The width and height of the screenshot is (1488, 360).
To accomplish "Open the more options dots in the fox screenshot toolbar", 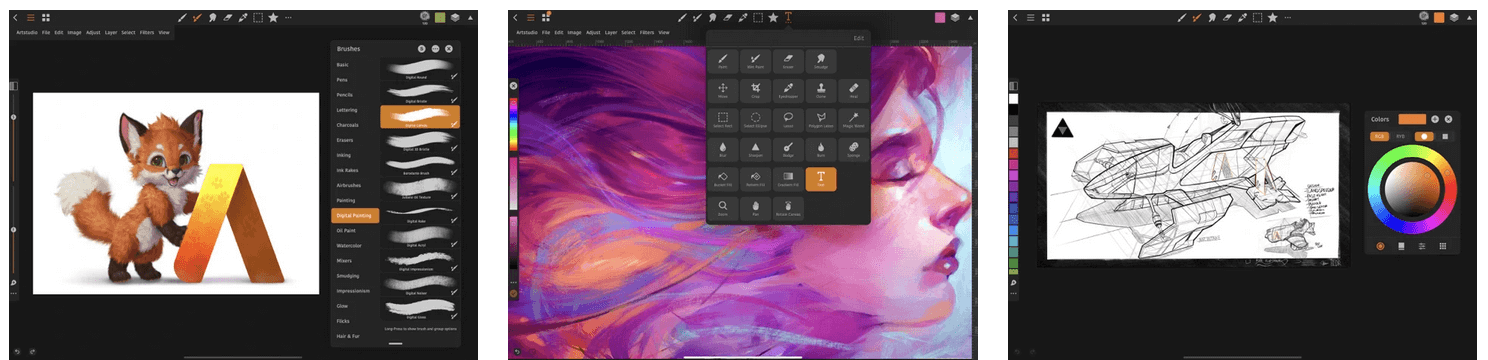I will (289, 17).
